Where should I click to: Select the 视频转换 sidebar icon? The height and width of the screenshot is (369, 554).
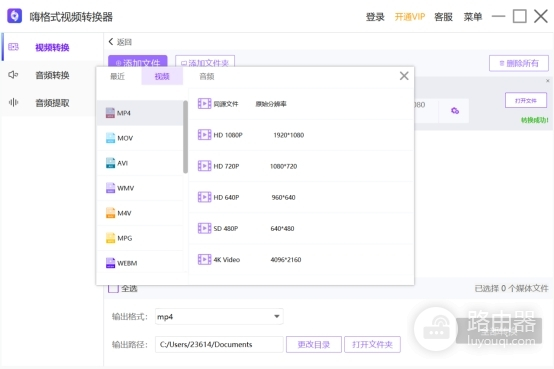13,47
